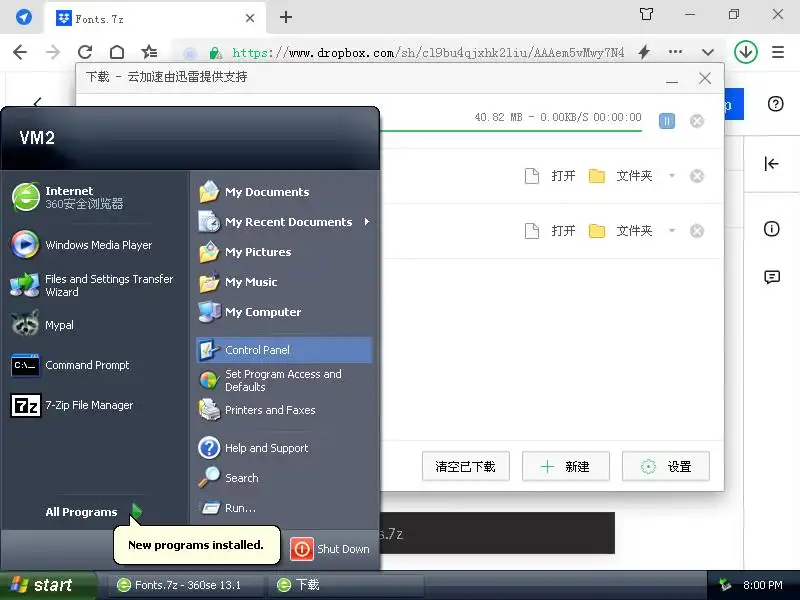Image resolution: width=800 pixels, height=600 pixels.
Task: Click the download progress bar
Action: [510, 131]
